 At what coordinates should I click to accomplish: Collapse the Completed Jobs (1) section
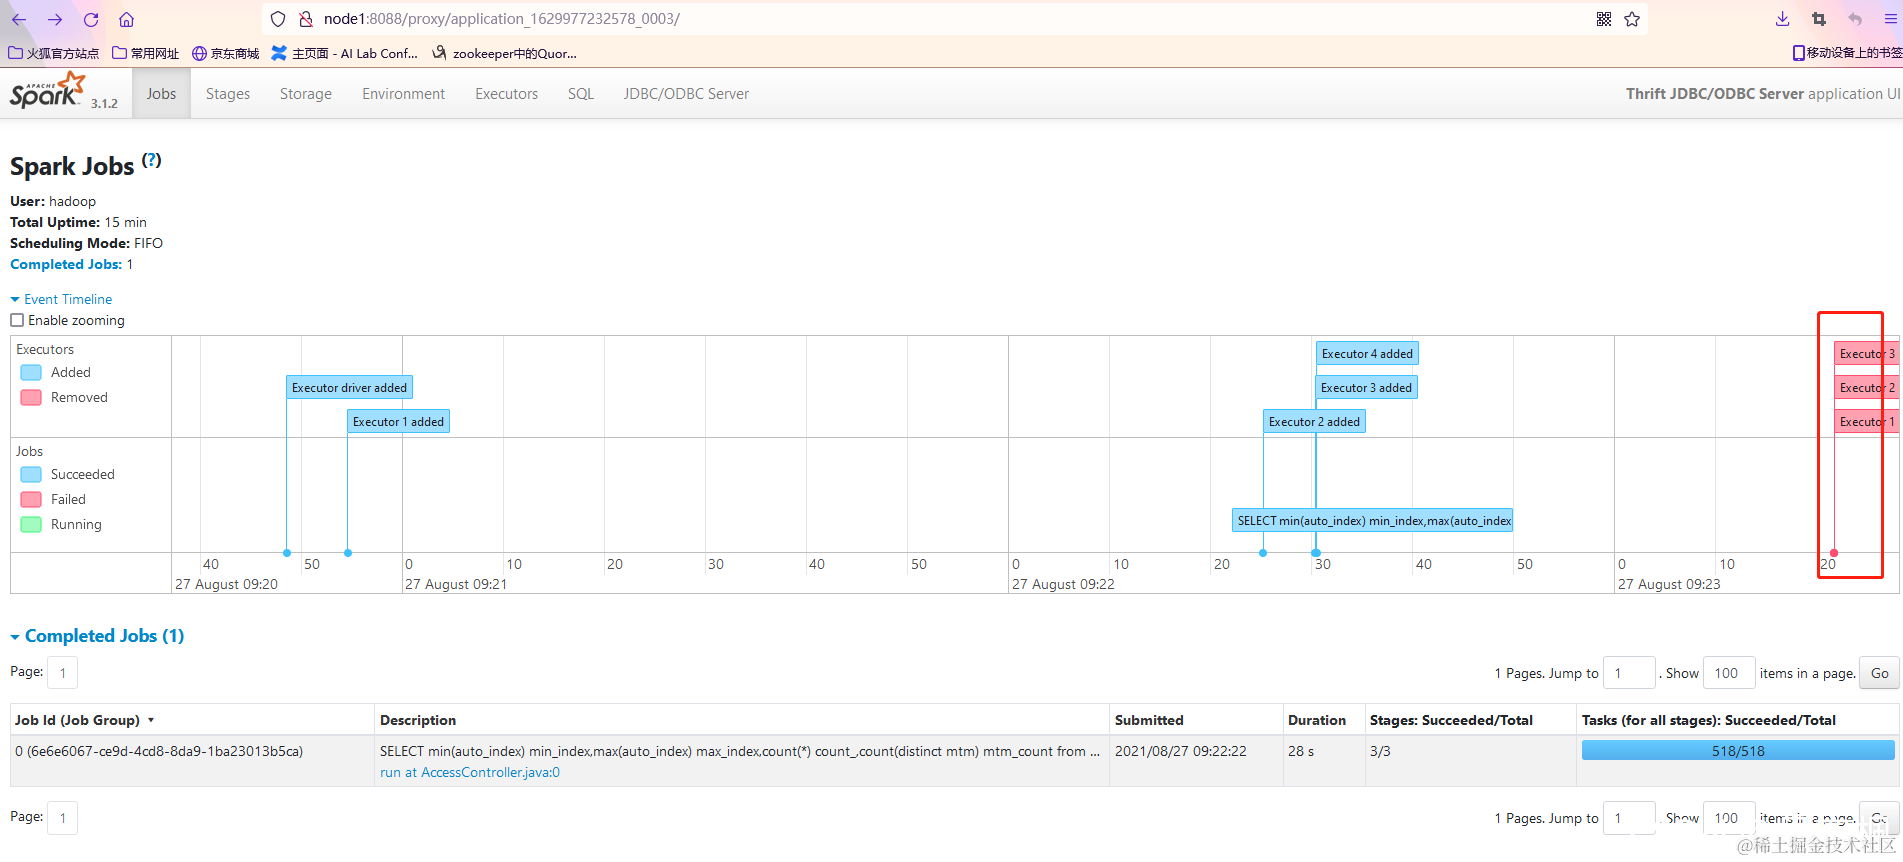97,636
